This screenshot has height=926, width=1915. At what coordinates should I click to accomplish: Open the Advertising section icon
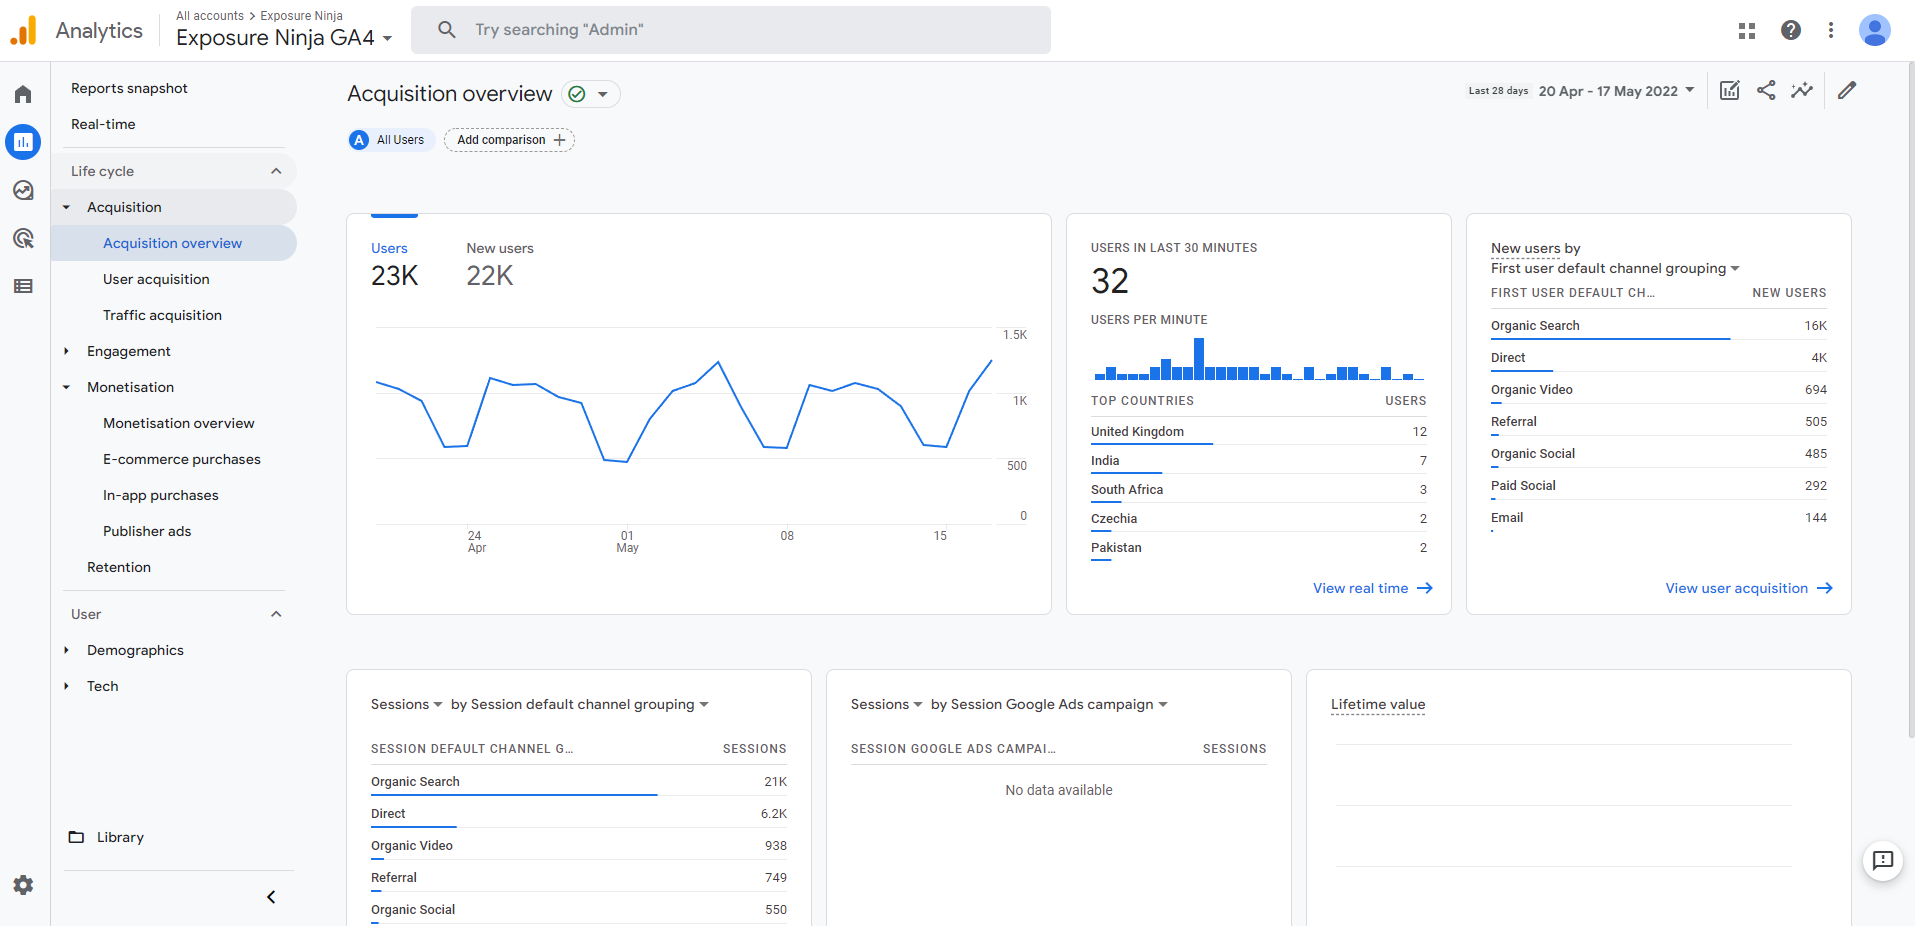click(x=22, y=238)
